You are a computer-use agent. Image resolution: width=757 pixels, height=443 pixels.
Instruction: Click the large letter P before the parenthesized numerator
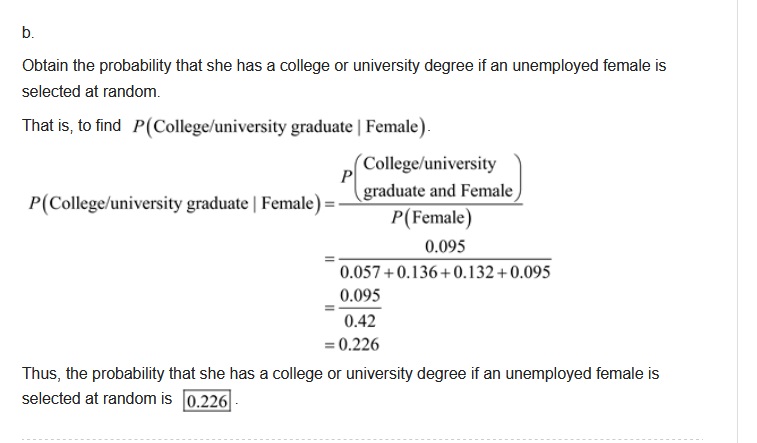point(347,176)
